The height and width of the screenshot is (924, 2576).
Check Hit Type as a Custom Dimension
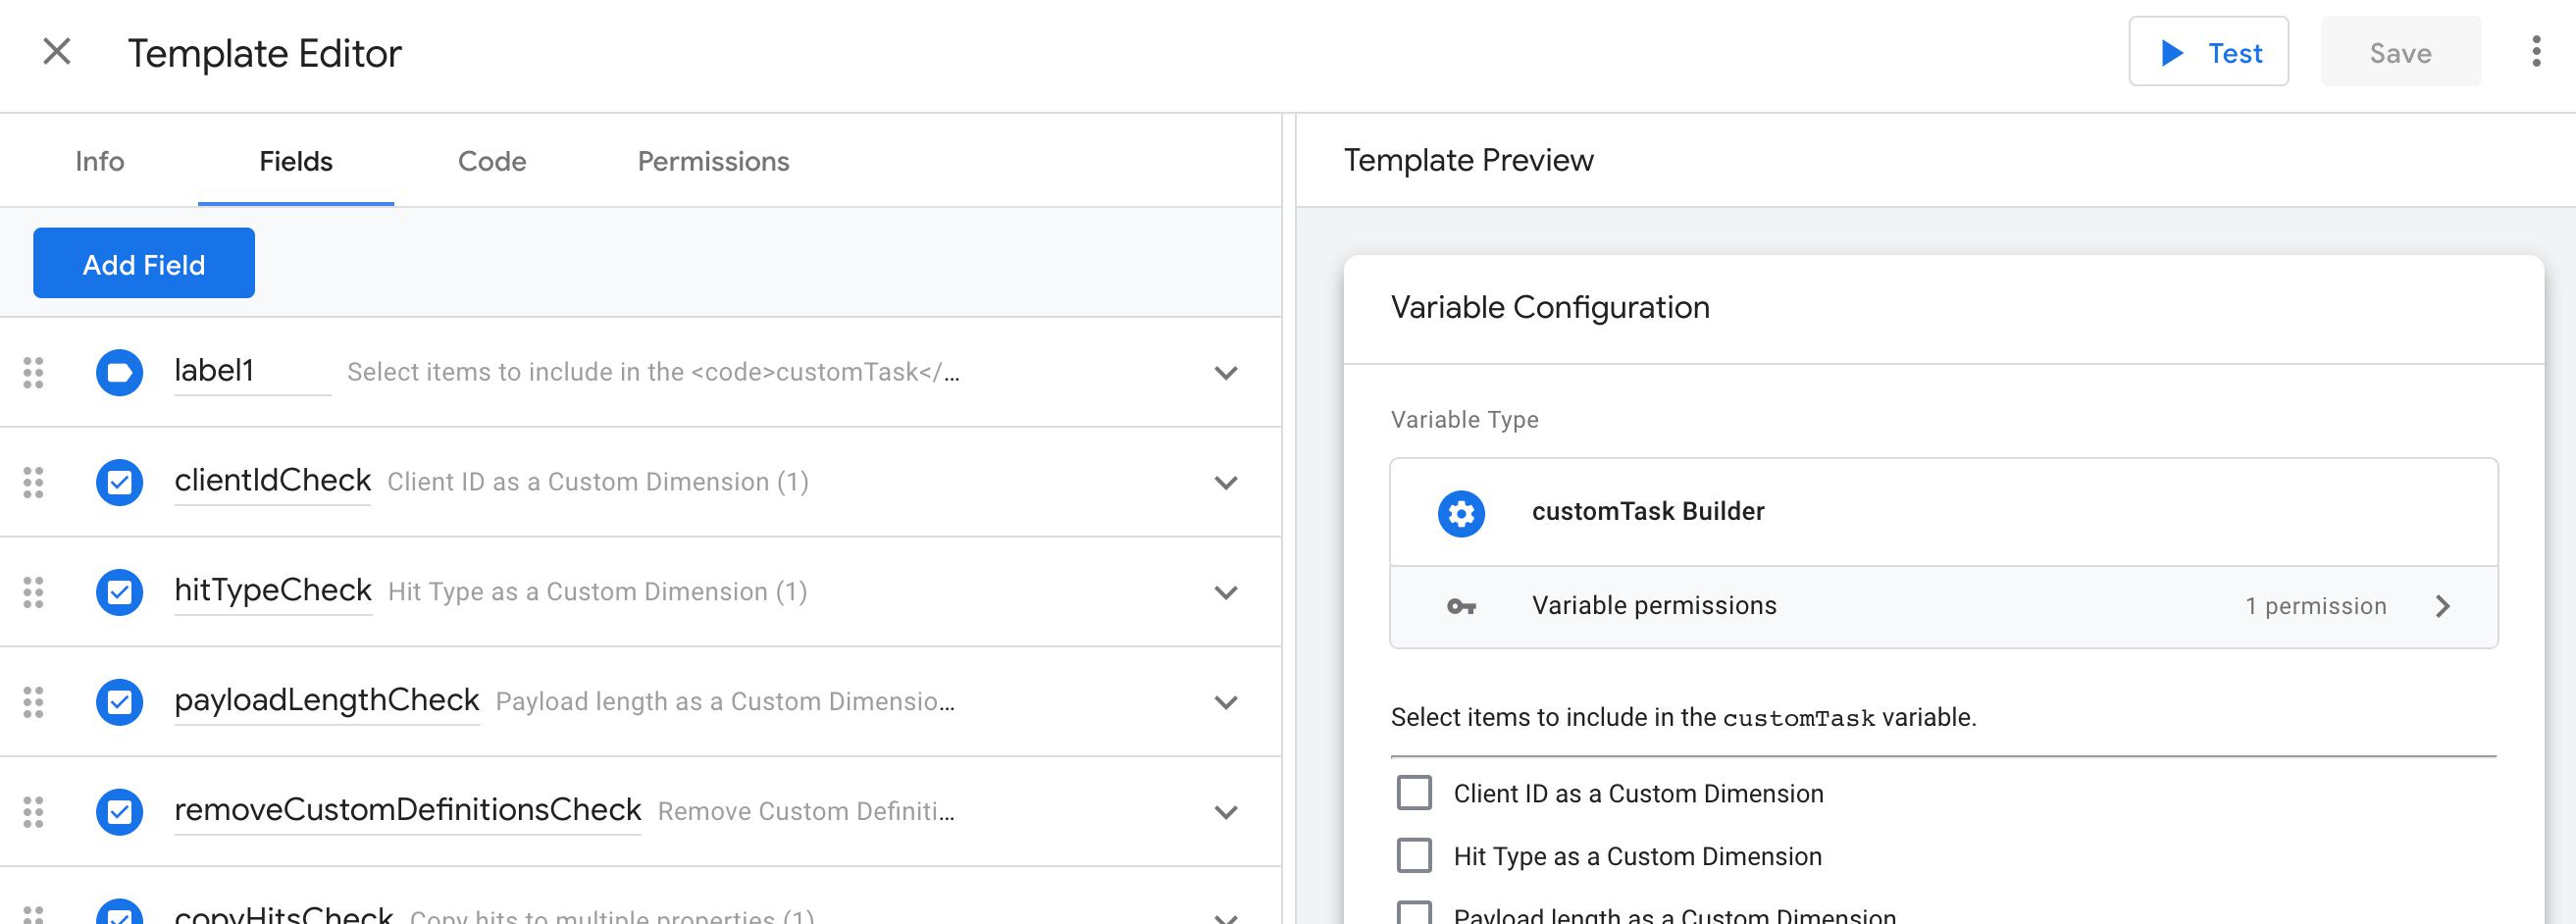1414,856
